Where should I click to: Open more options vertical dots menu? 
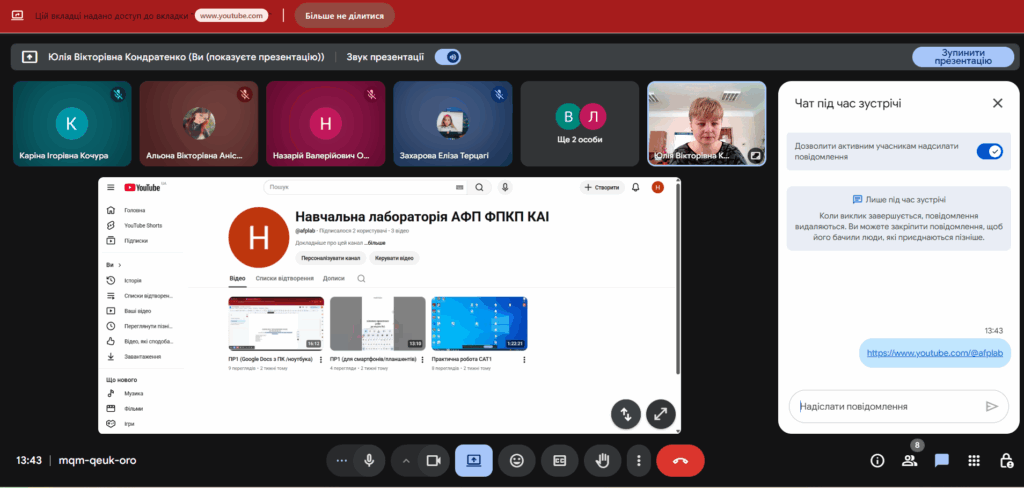point(638,461)
